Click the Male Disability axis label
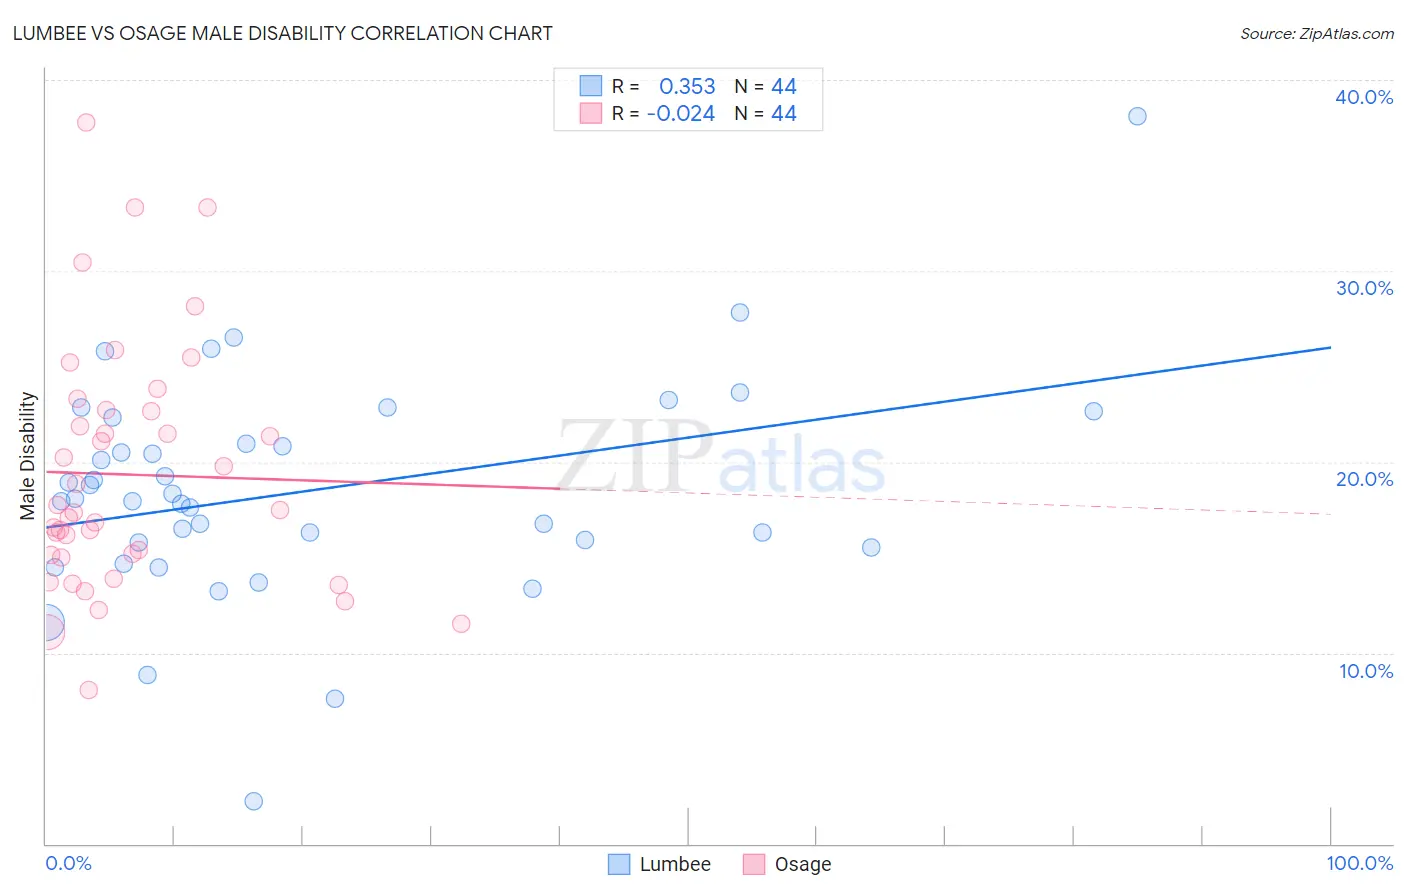This screenshot has height=892, width=1406. [28, 455]
